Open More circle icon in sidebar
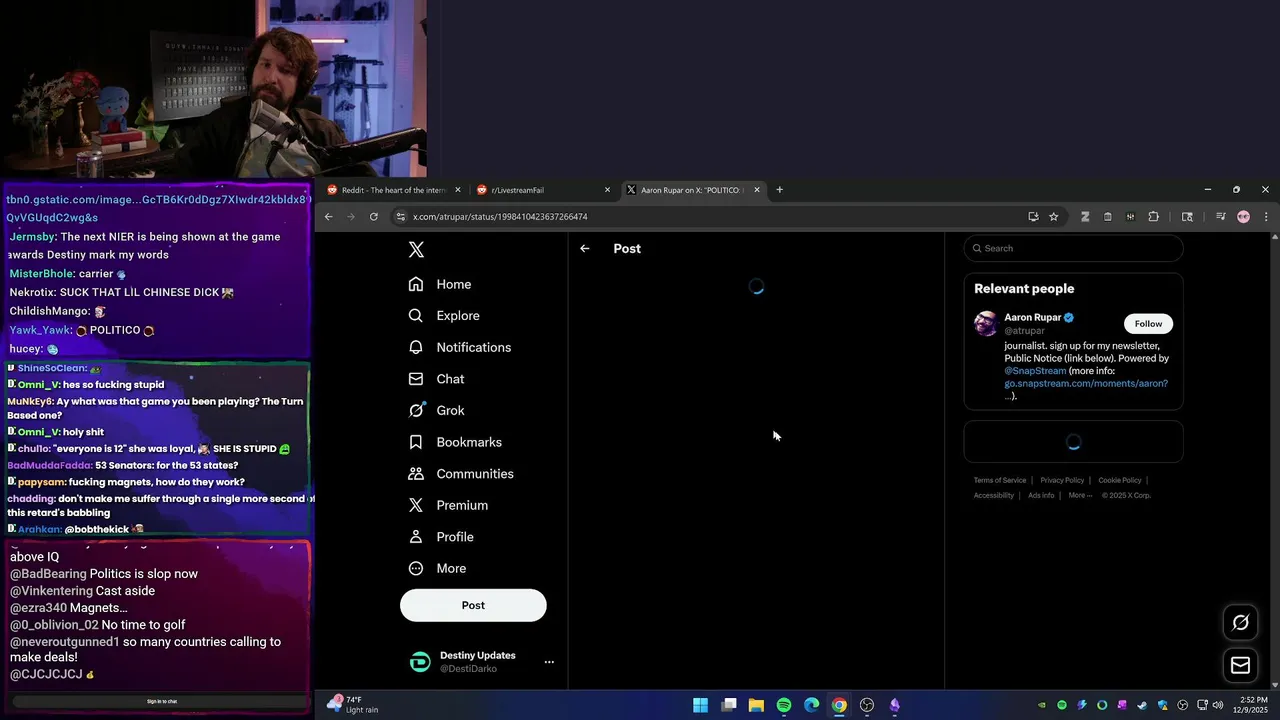Viewport: 1280px width, 720px height. (416, 568)
